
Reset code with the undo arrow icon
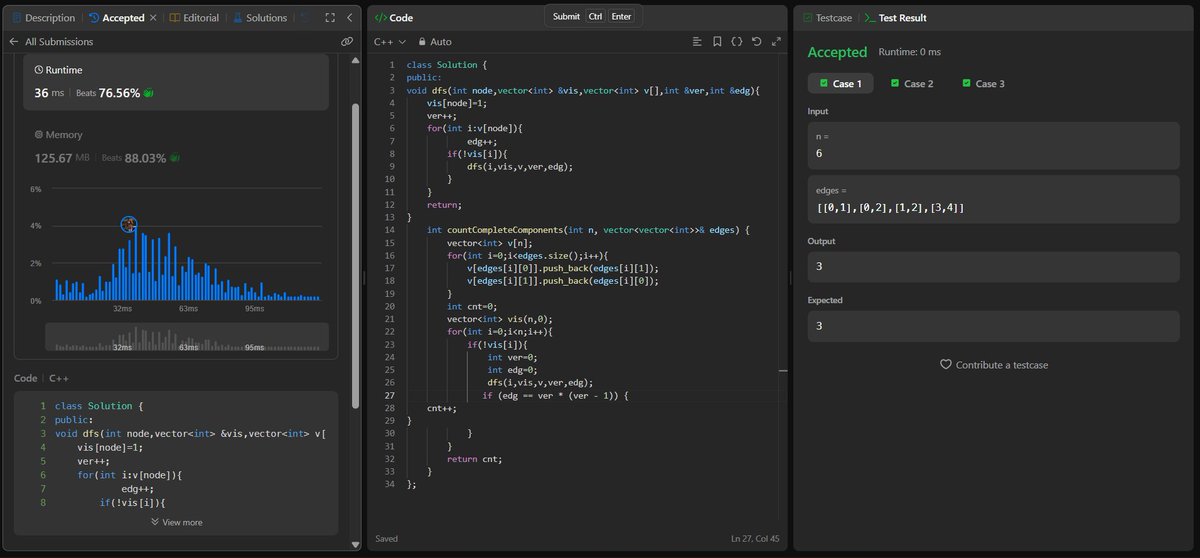point(757,42)
